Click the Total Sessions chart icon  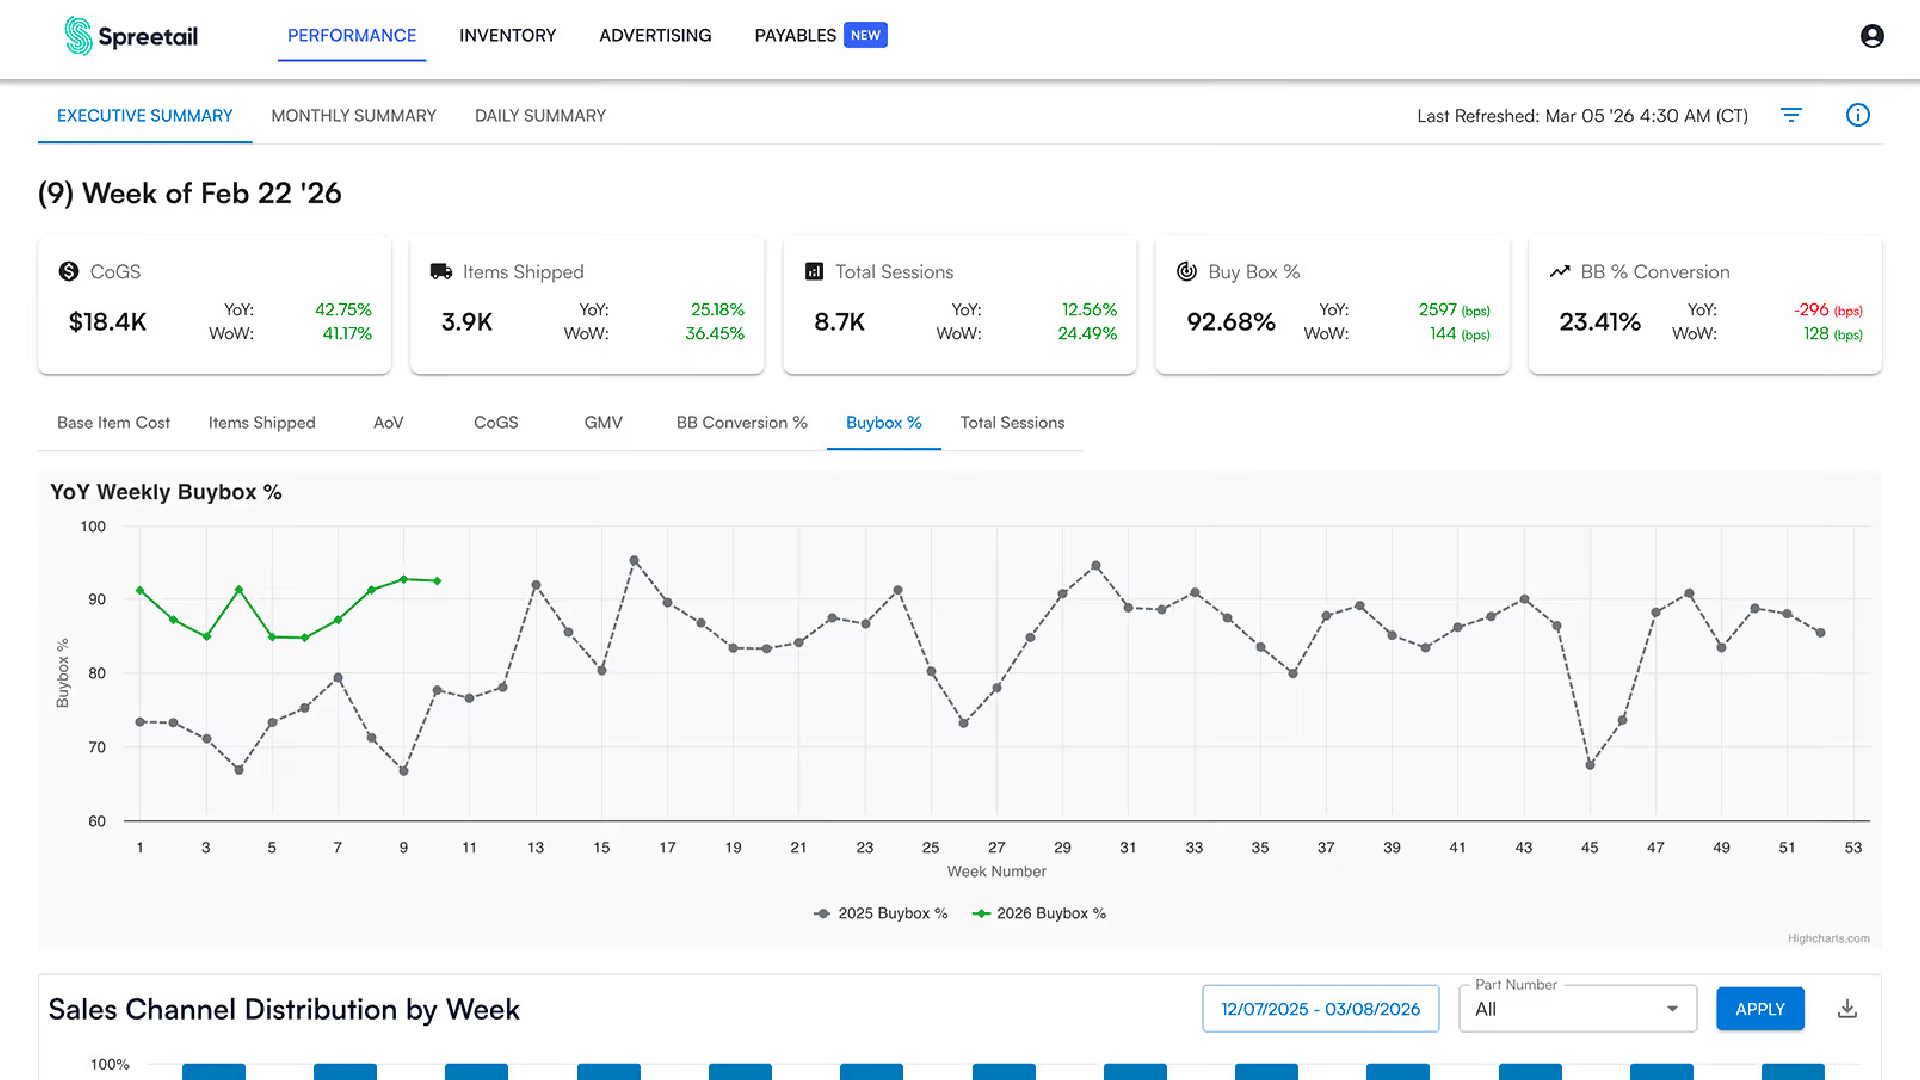(814, 271)
